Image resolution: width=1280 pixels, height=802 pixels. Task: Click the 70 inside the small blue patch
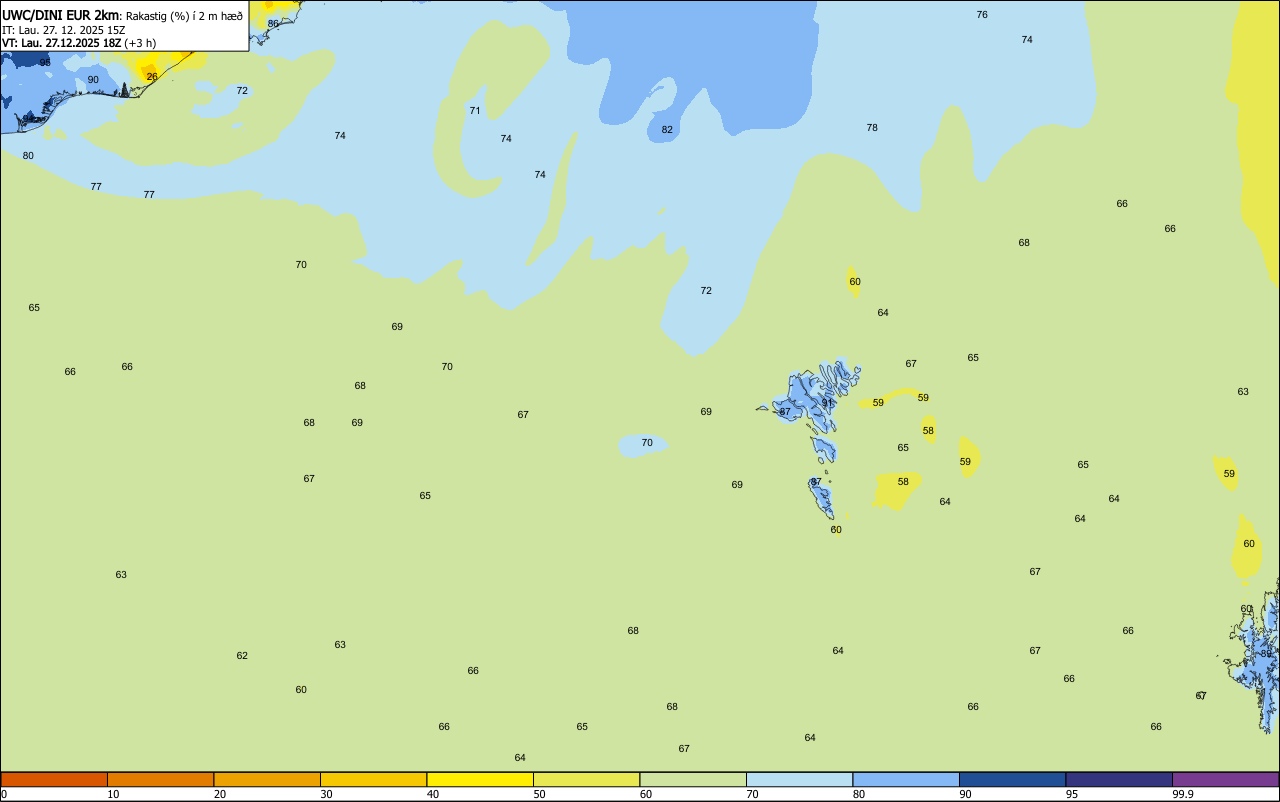647,443
